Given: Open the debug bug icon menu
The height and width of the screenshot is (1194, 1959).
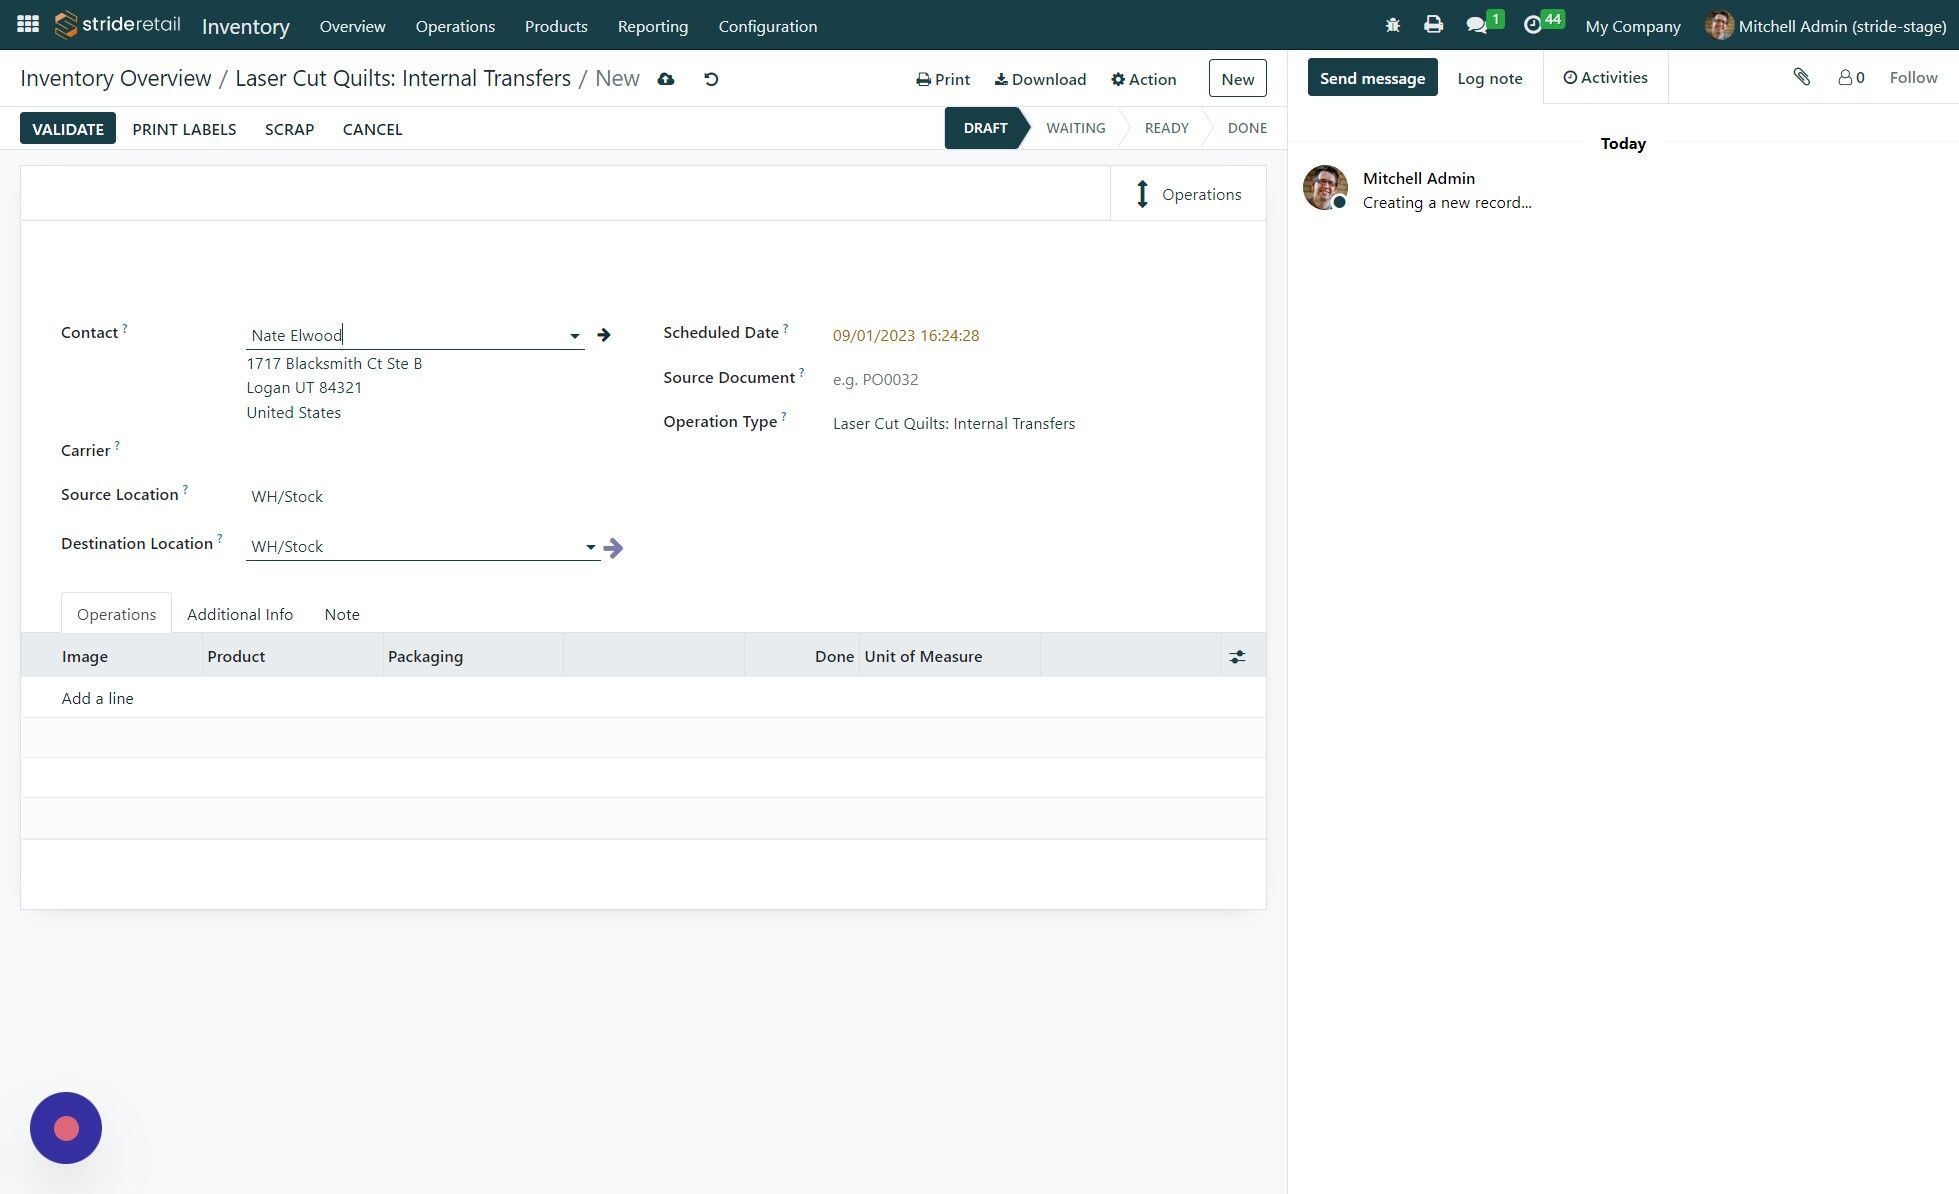Looking at the screenshot, I should point(1392,25).
